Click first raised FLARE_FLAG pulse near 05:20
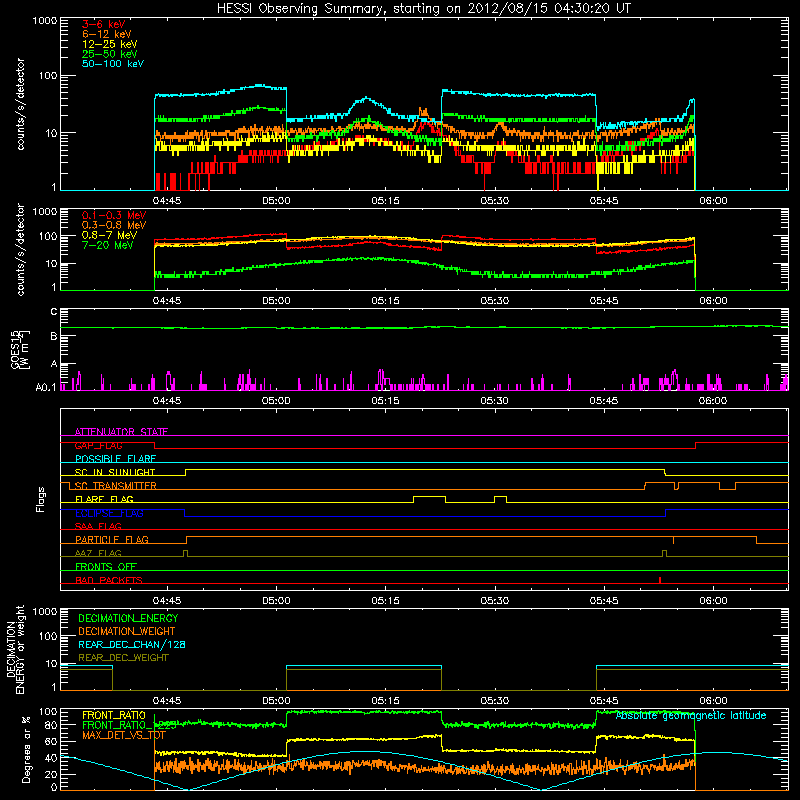This screenshot has width=800, height=800. tap(429, 499)
